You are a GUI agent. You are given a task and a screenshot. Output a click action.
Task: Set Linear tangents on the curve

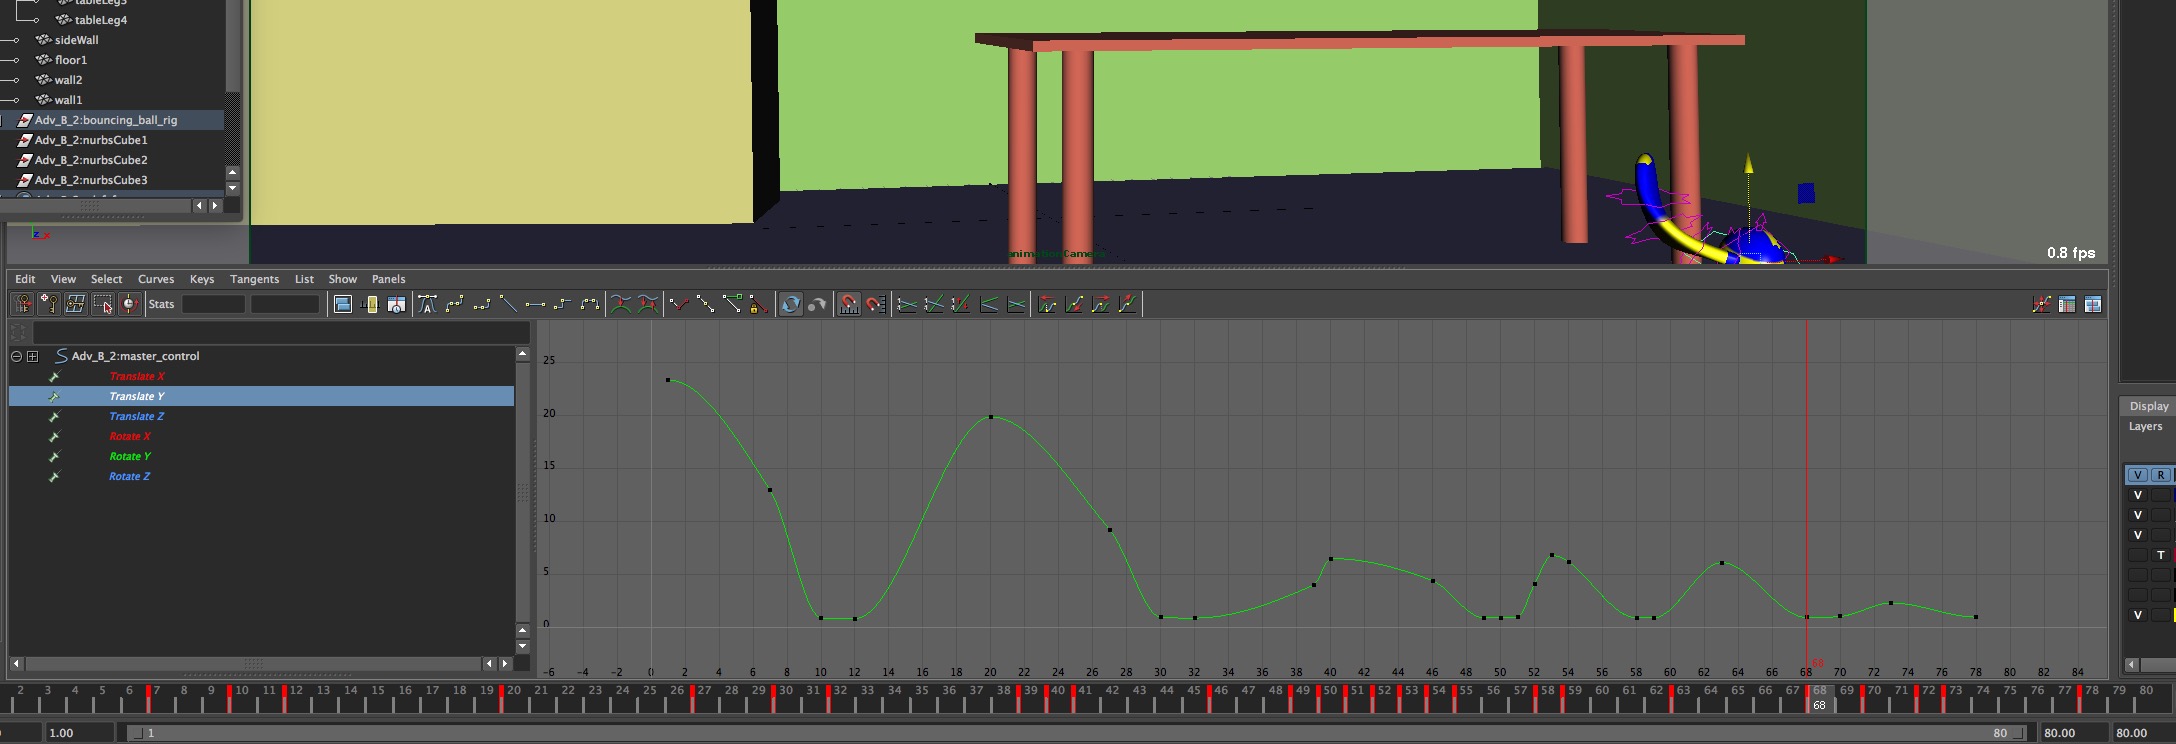coord(508,304)
